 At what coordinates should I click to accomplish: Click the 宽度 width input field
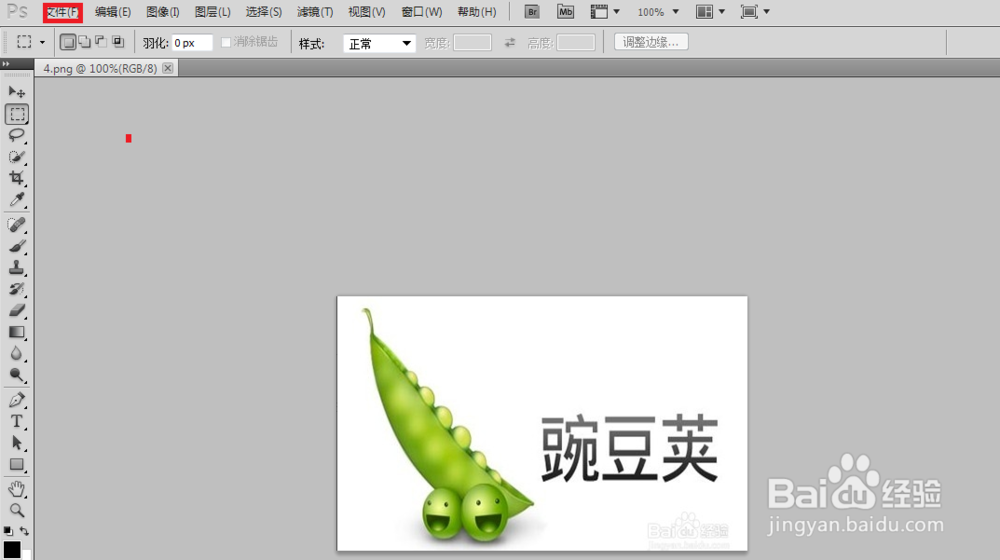coord(472,43)
